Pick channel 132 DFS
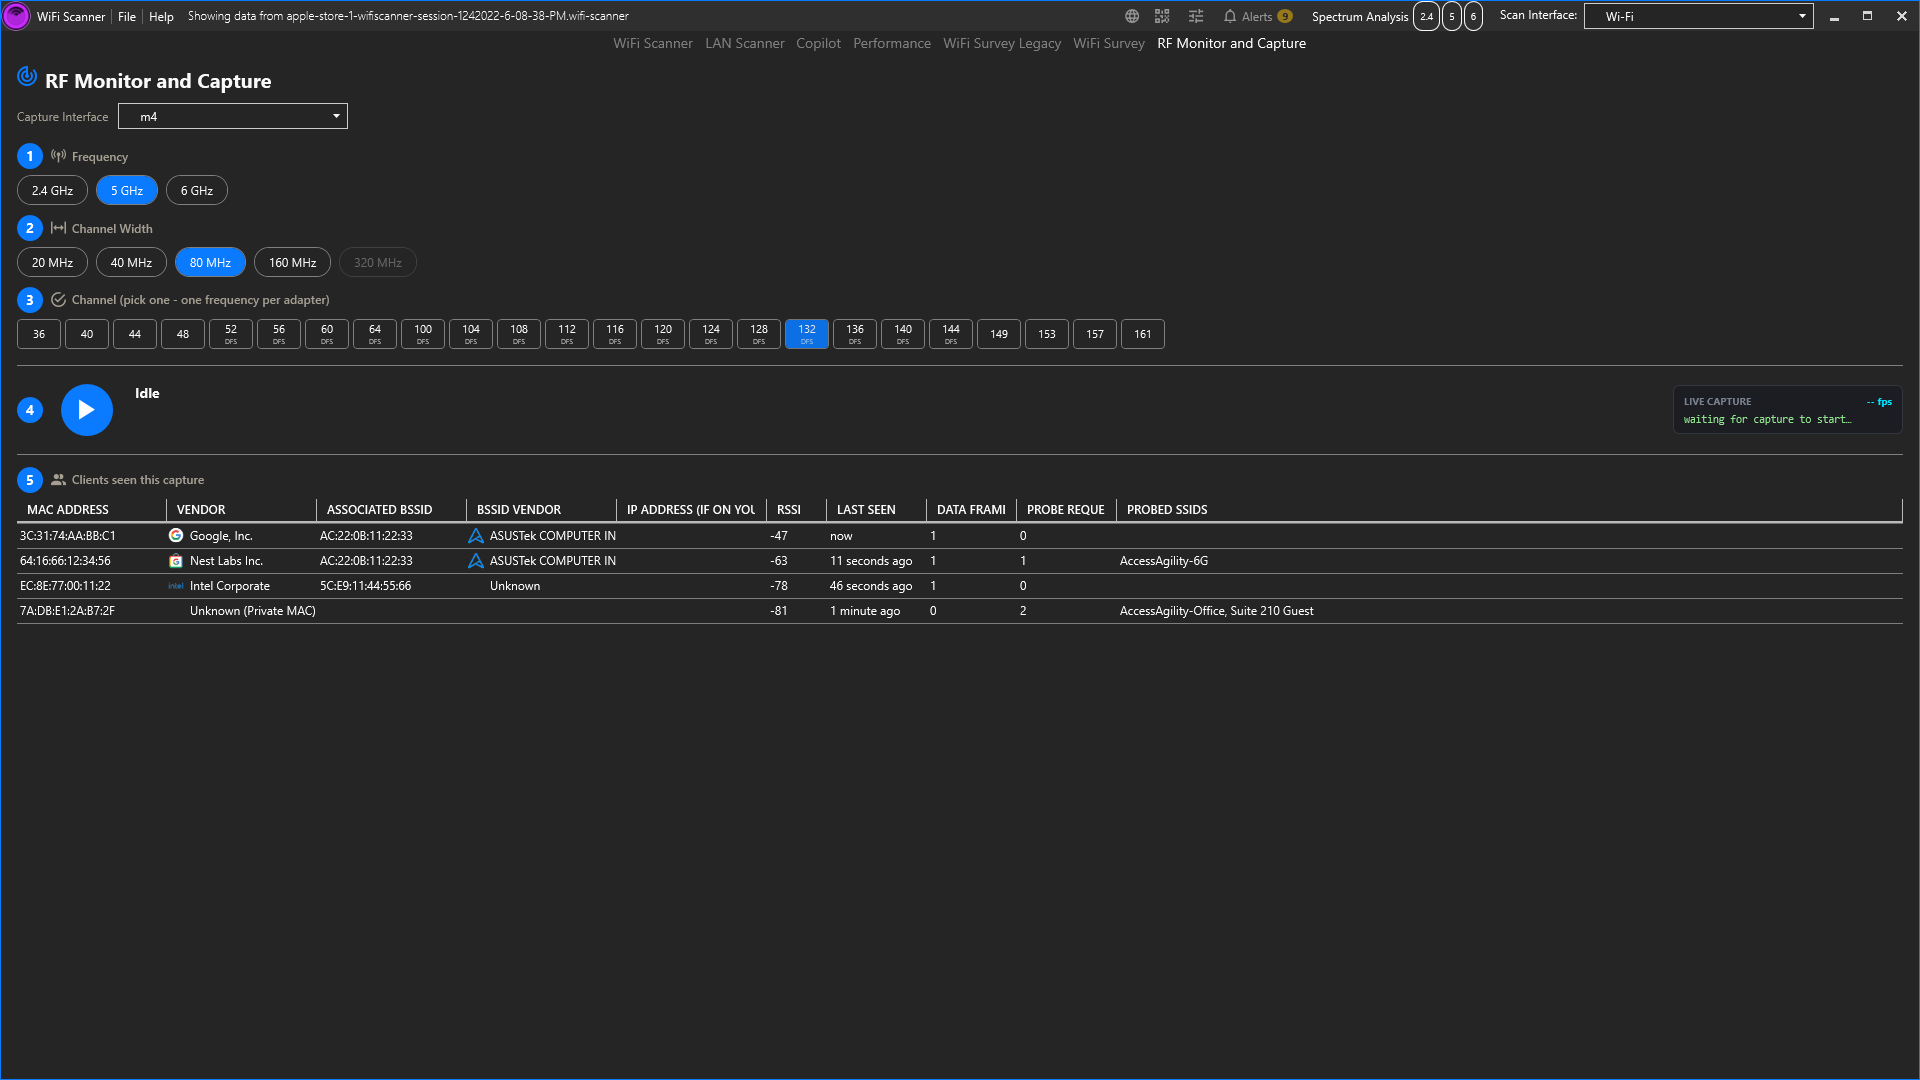Viewport: 1920px width, 1080px height. coord(807,334)
